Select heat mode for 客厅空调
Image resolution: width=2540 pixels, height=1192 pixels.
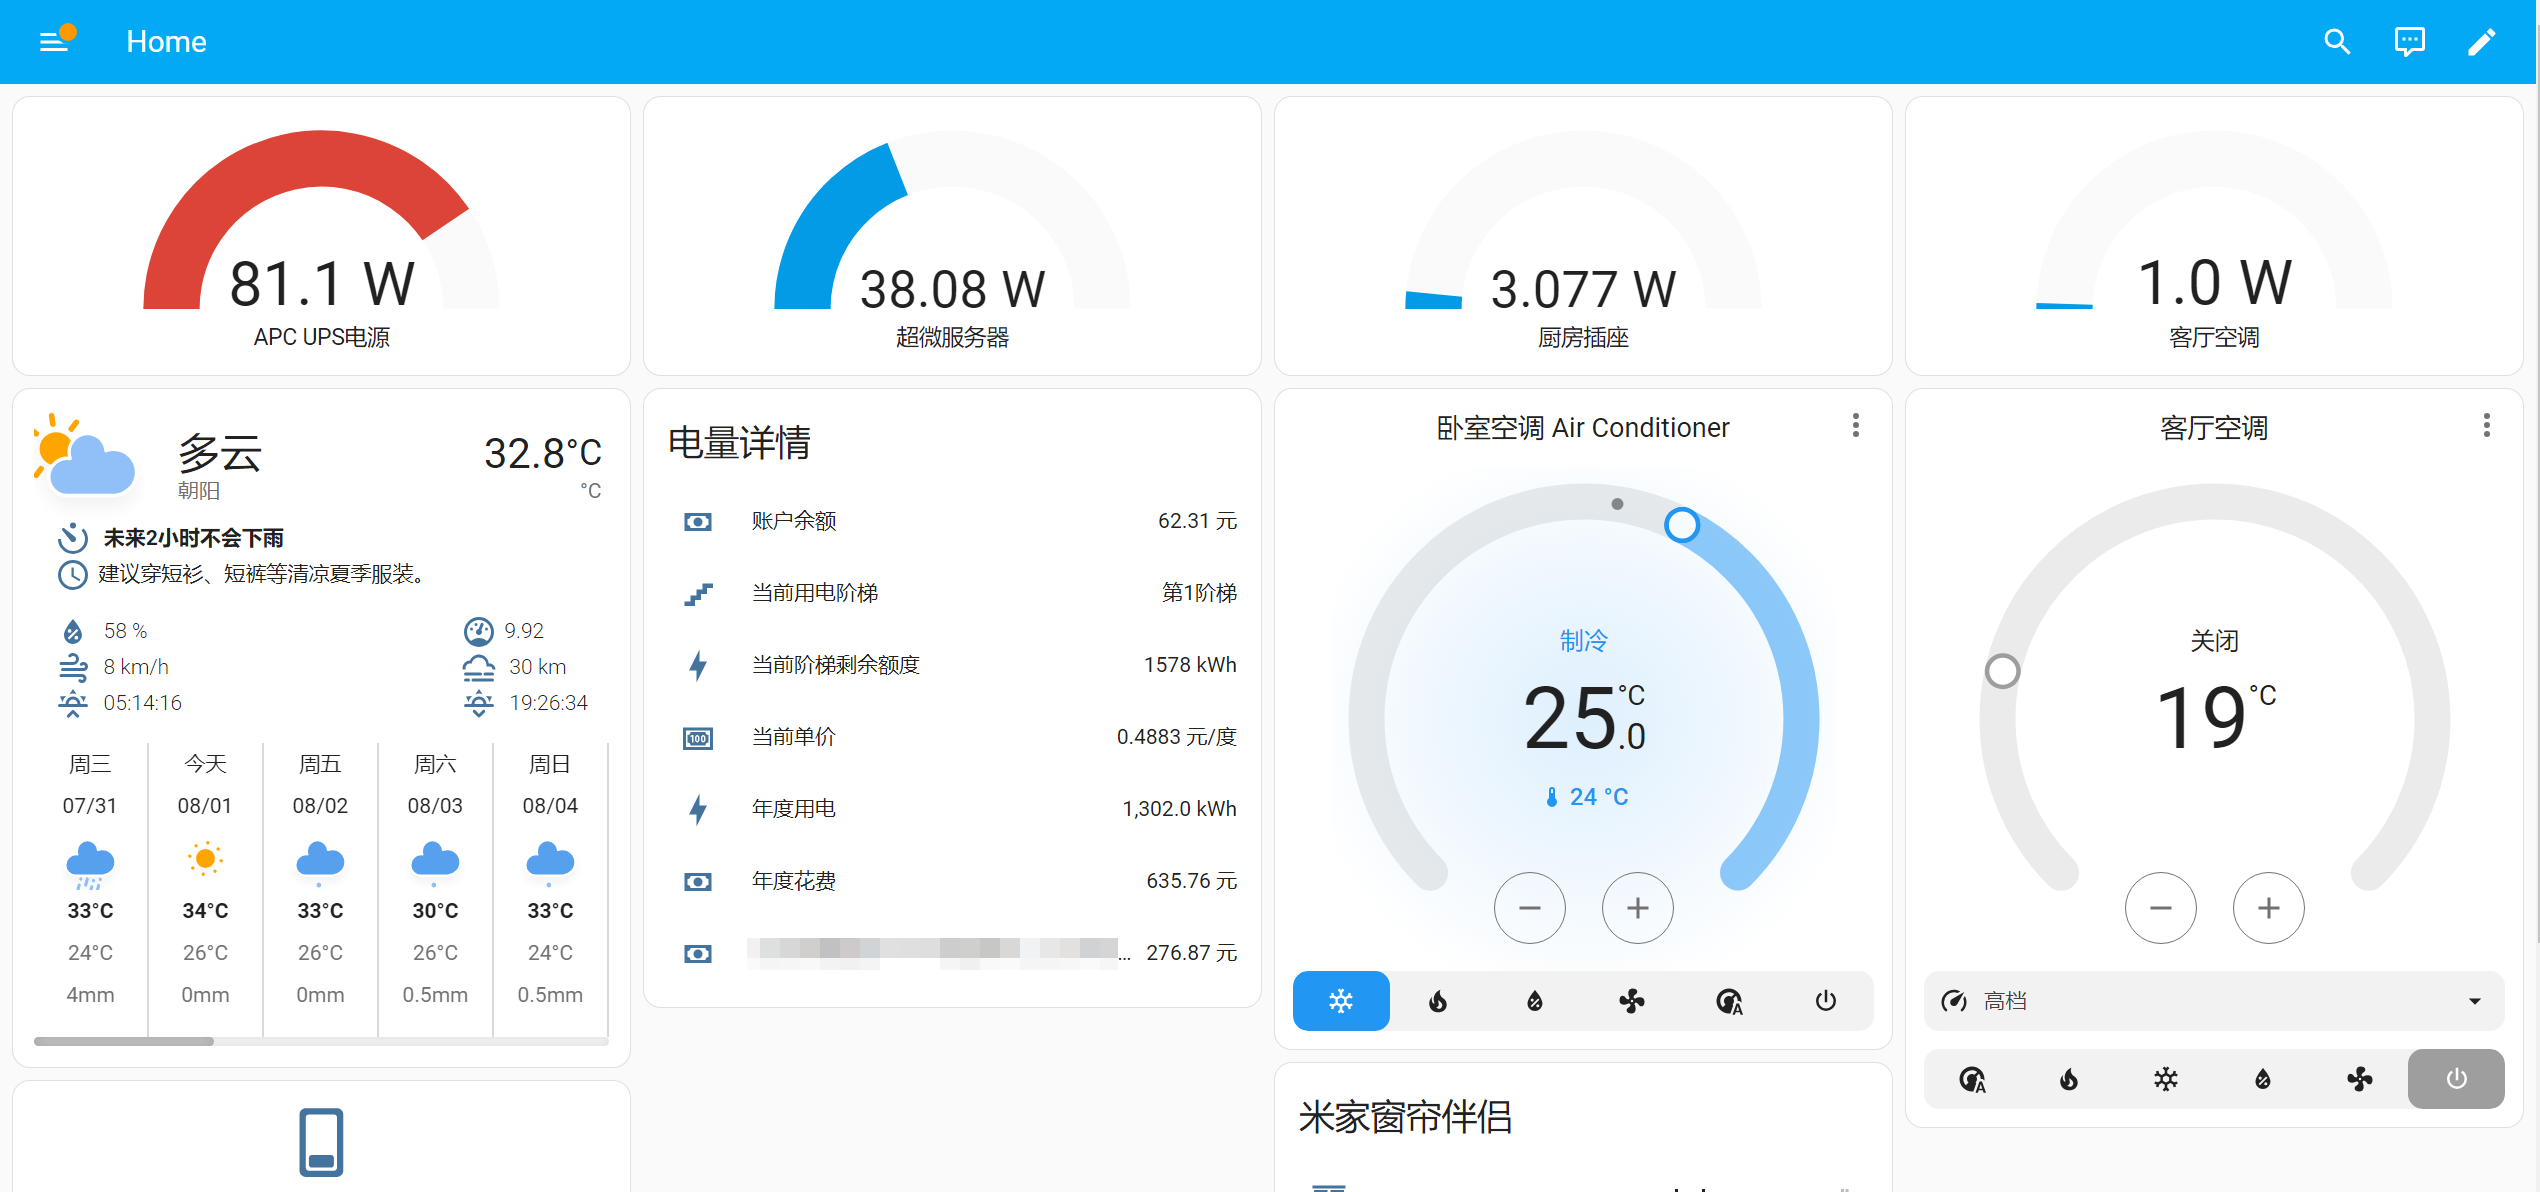coord(2069,1079)
